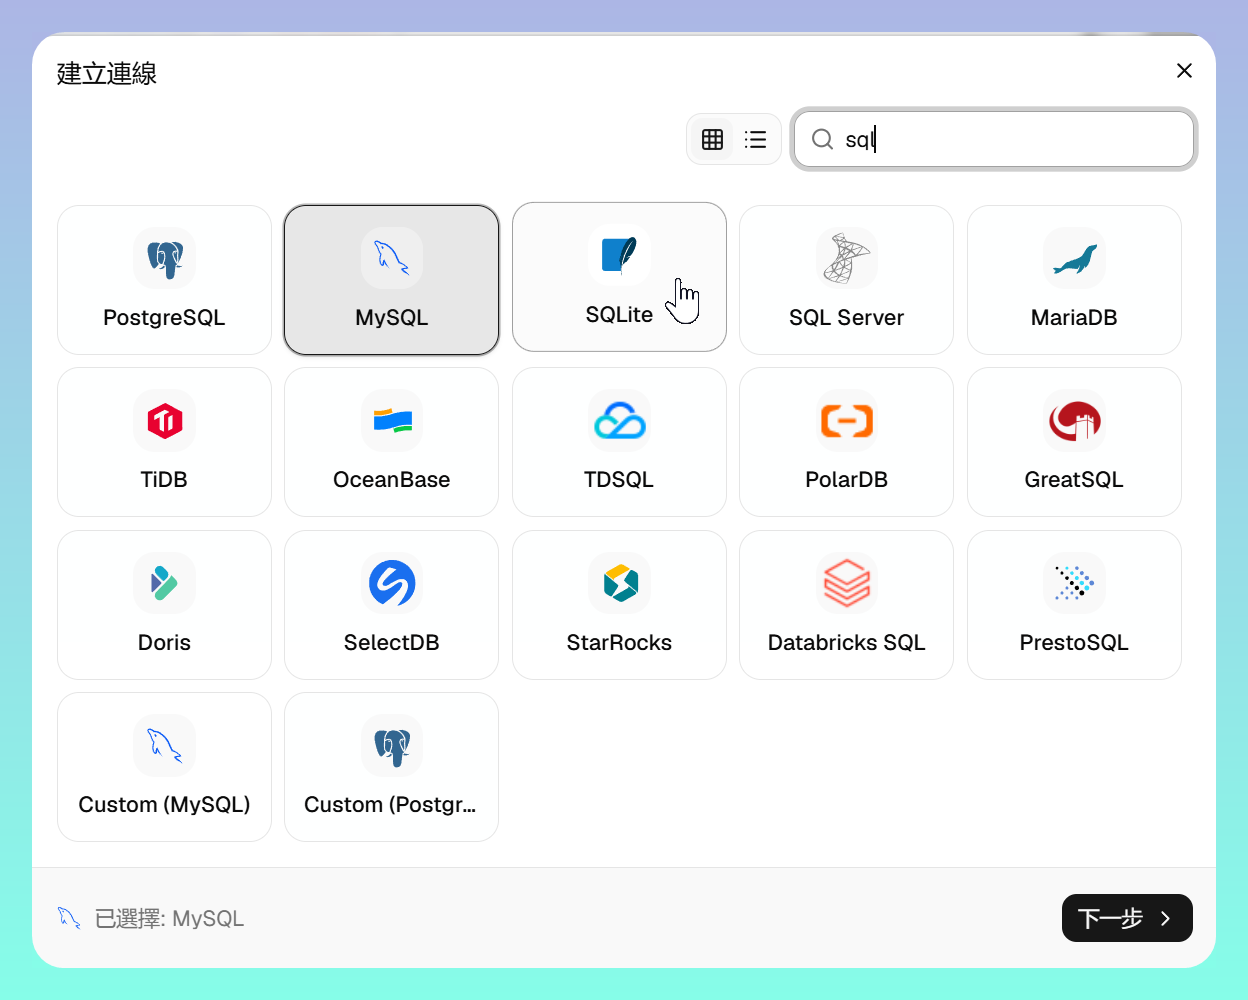The width and height of the screenshot is (1248, 1000).
Task: Switch to grid view layout
Action: tap(712, 139)
